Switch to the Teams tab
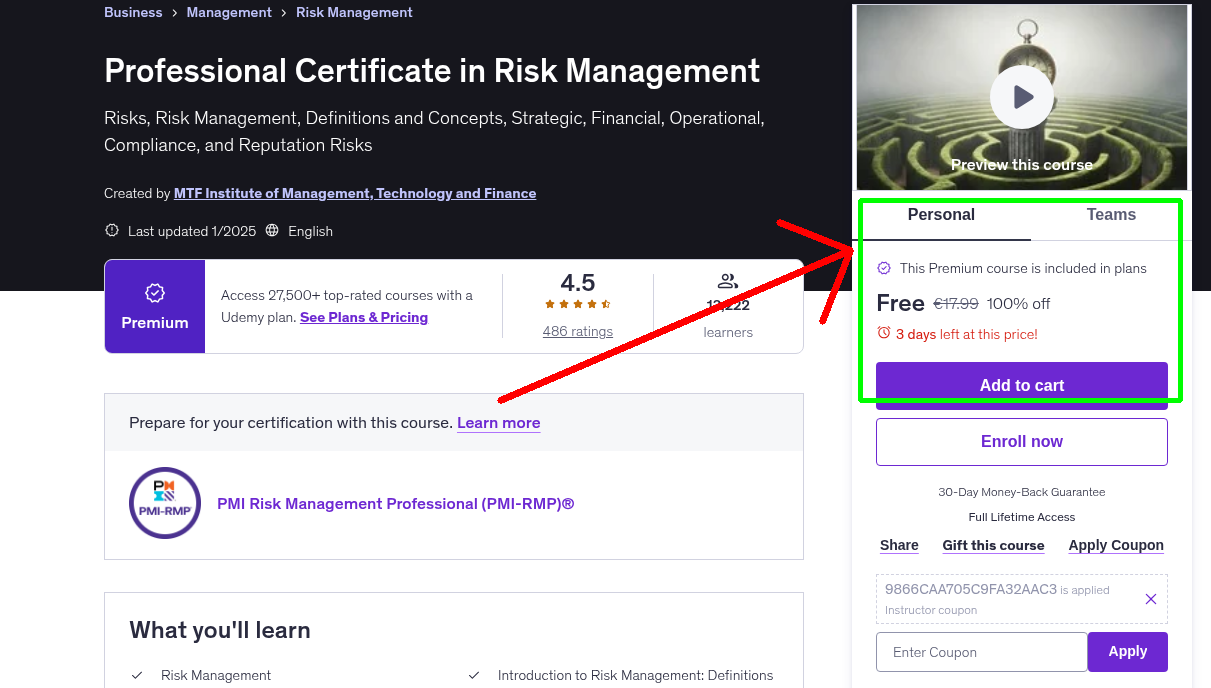 coord(1110,214)
